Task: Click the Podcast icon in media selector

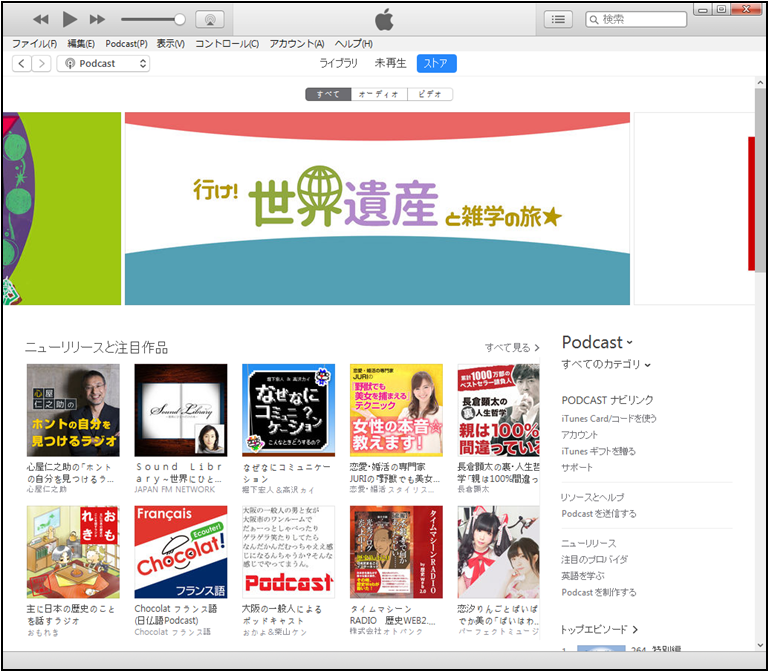Action: [70, 64]
